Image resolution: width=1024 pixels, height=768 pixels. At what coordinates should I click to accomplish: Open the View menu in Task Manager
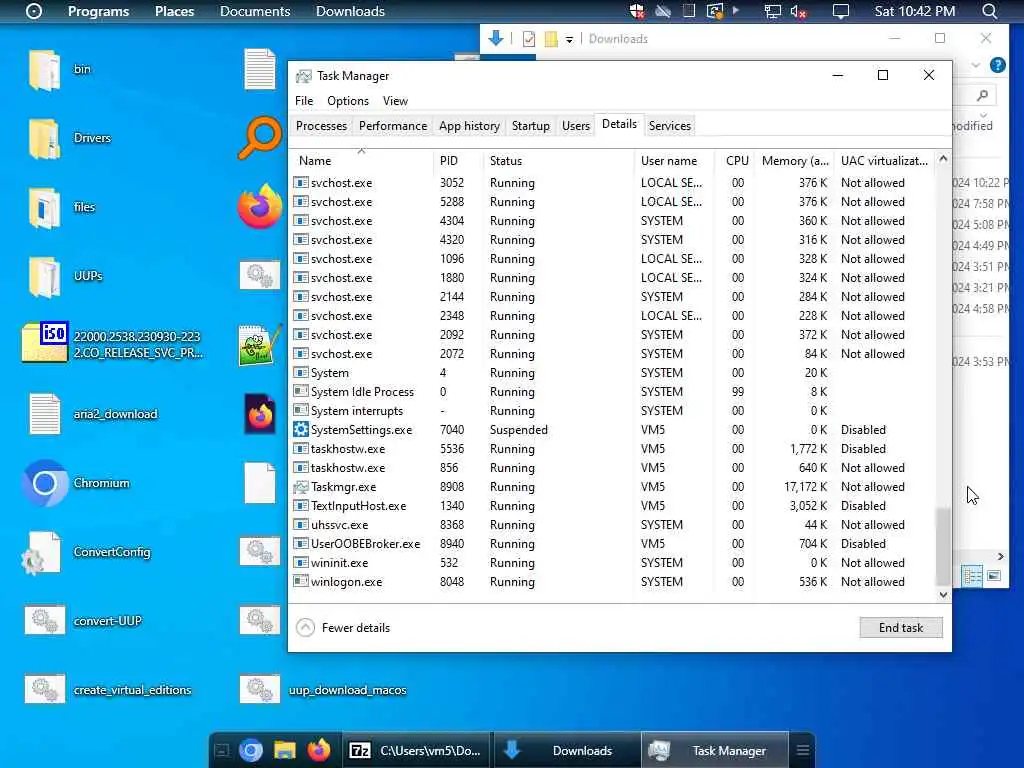click(x=395, y=101)
